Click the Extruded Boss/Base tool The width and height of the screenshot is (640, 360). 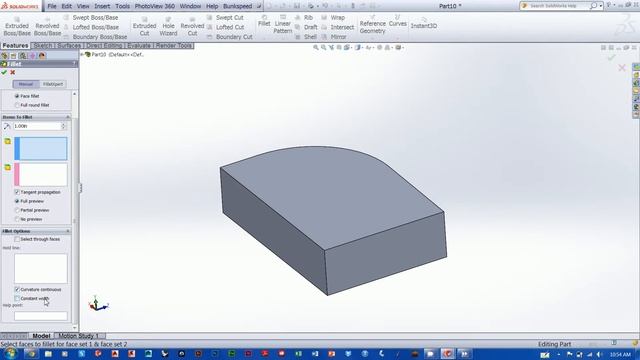click(x=17, y=26)
